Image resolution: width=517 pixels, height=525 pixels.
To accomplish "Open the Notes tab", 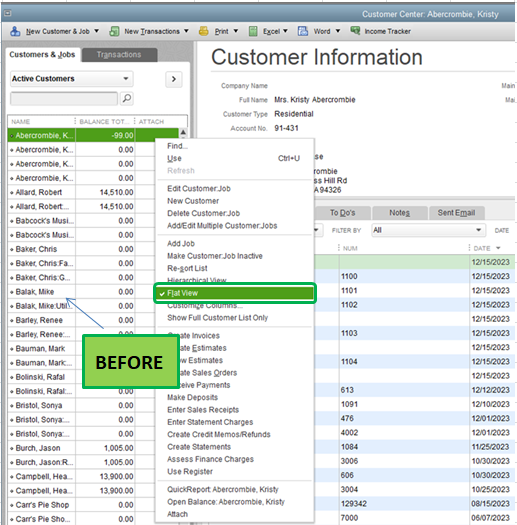I will pos(399,213).
